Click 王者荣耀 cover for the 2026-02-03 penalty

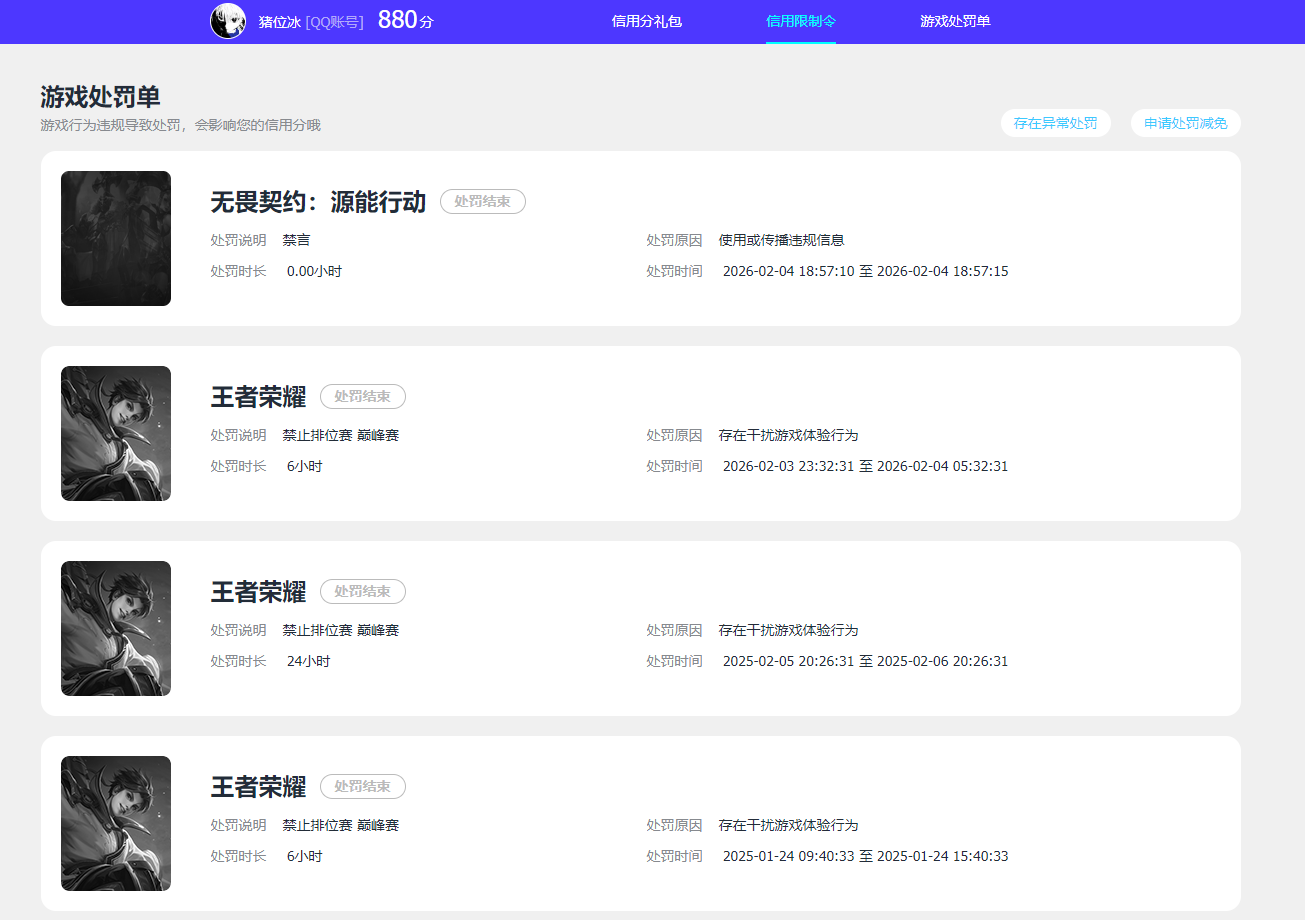[x=116, y=433]
